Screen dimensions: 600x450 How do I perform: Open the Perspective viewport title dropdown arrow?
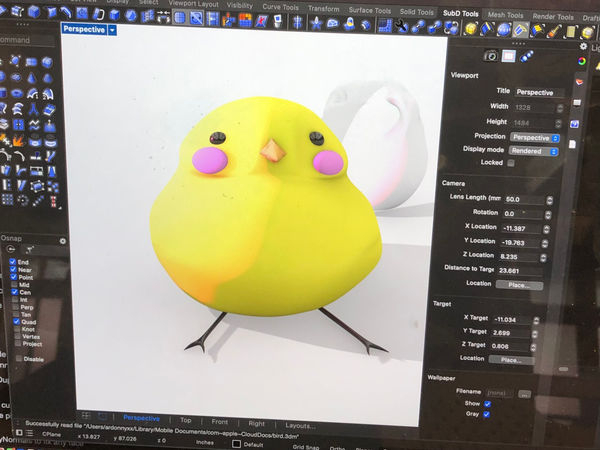tap(112, 30)
